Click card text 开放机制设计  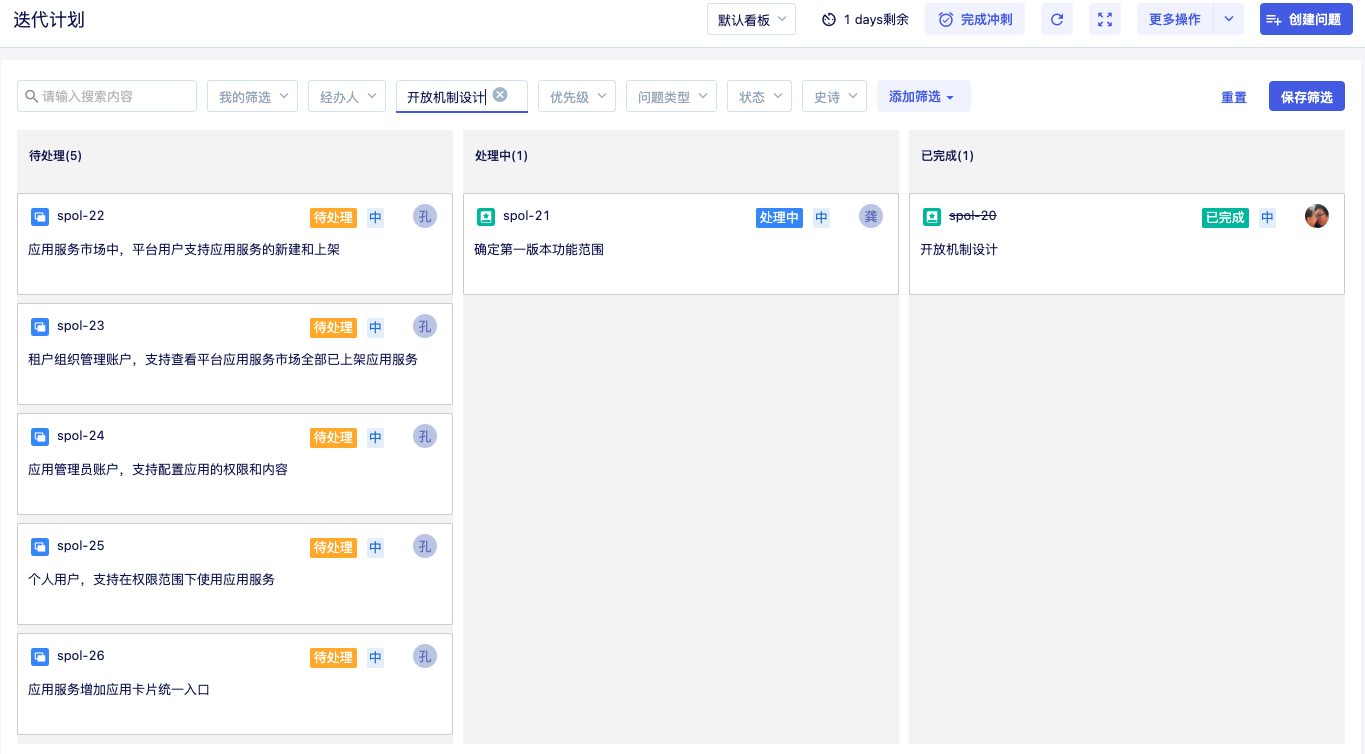coord(959,249)
